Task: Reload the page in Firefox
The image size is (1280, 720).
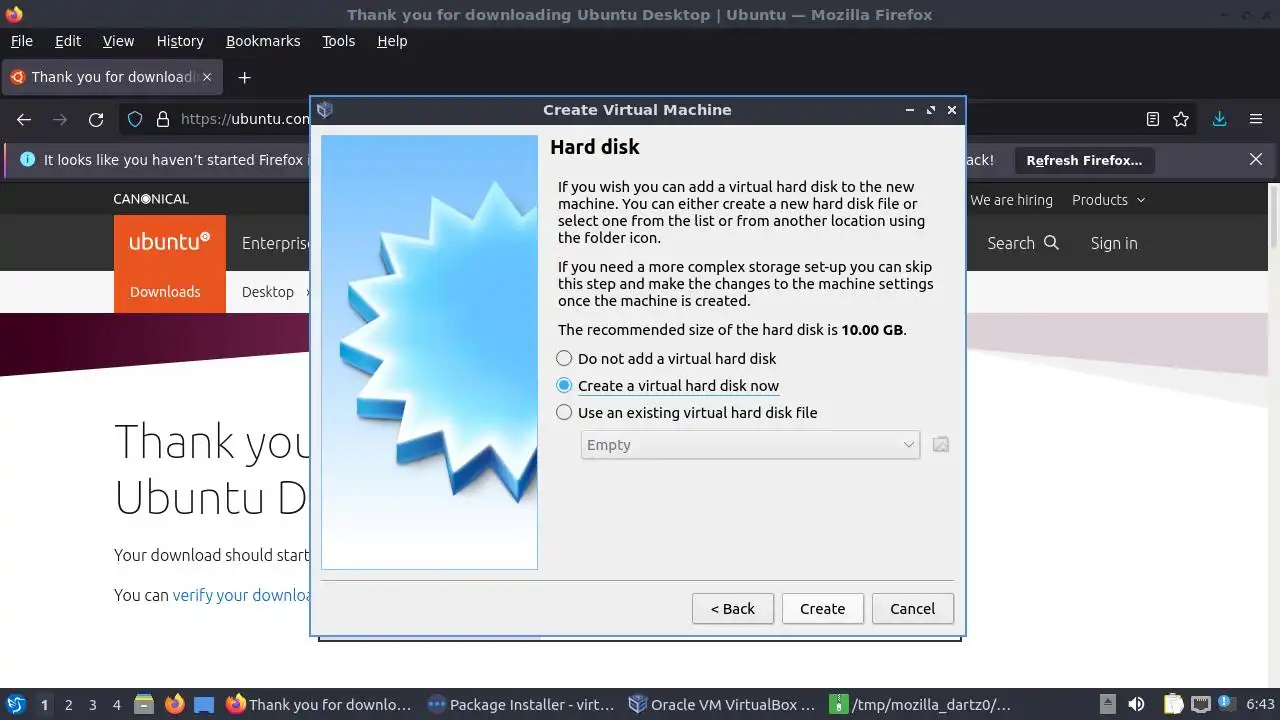Action: click(x=96, y=119)
